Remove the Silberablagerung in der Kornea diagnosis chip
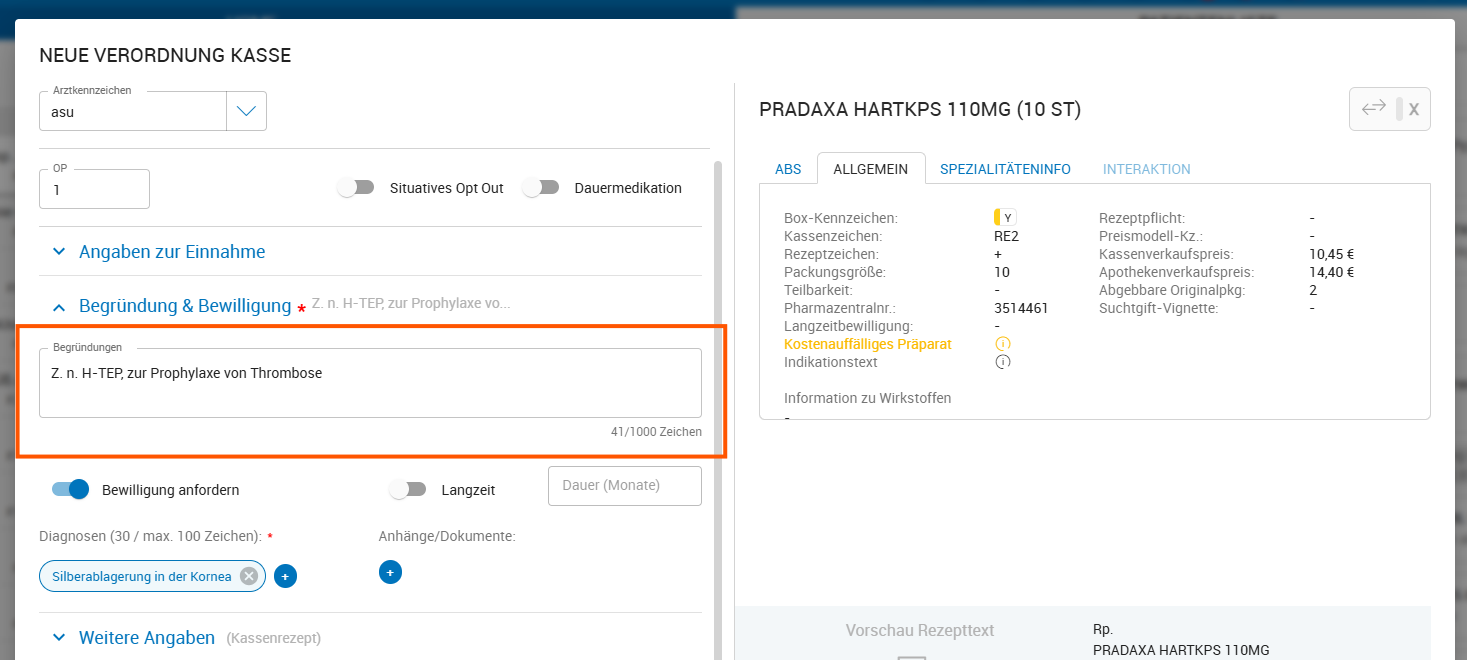This screenshot has height=660, width=1467. click(x=249, y=576)
